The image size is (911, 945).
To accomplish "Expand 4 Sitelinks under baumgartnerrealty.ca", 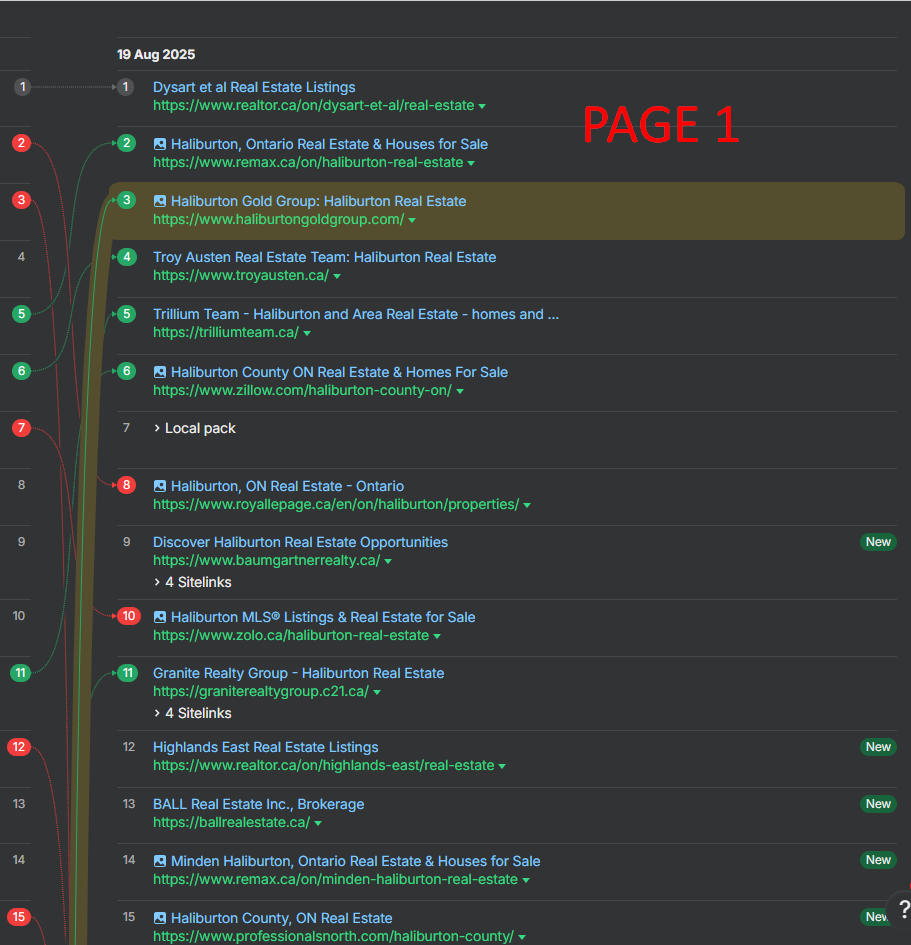I will (193, 582).
